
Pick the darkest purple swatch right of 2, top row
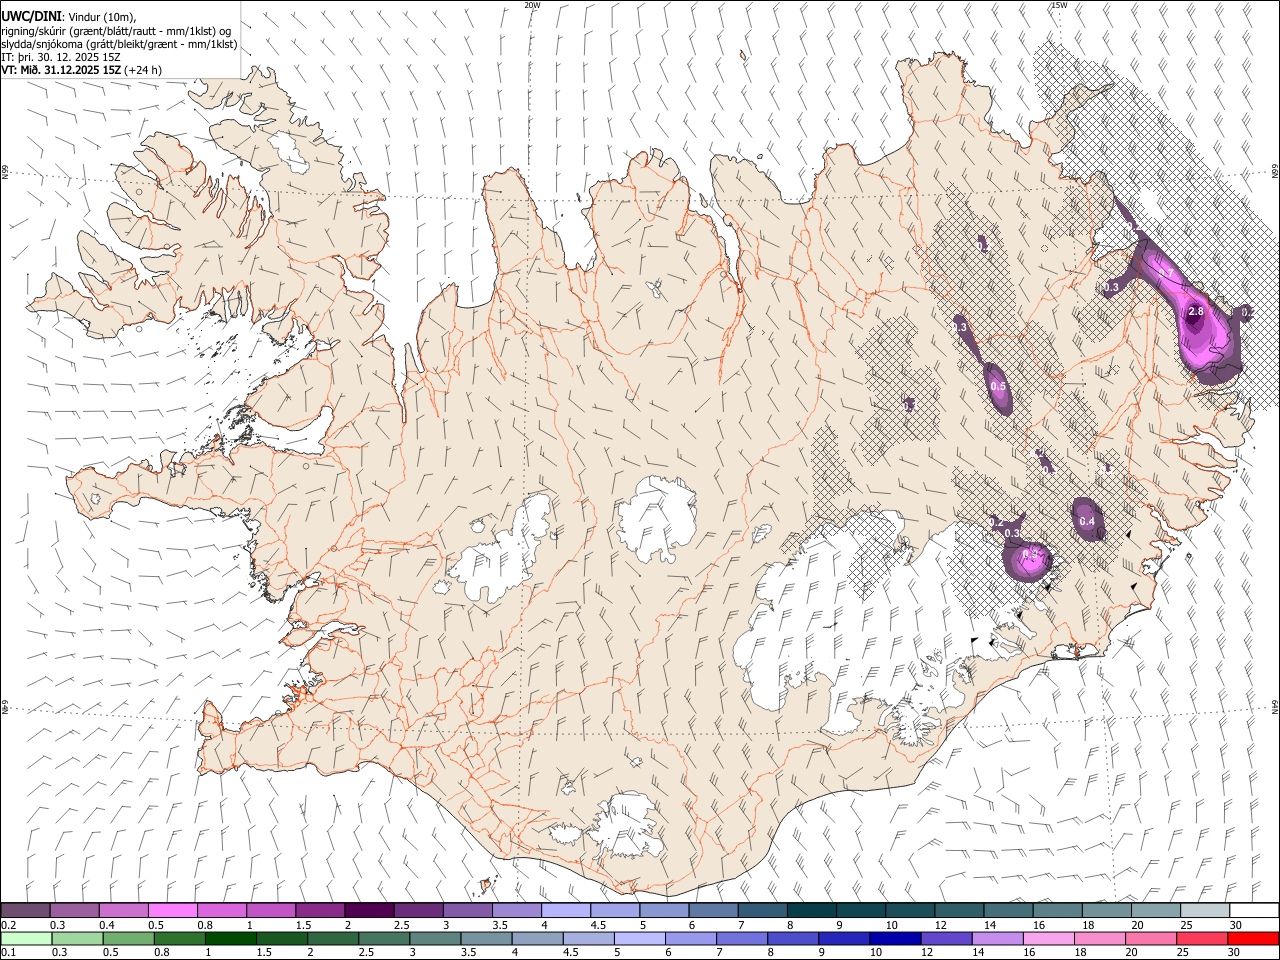[x=368, y=910]
